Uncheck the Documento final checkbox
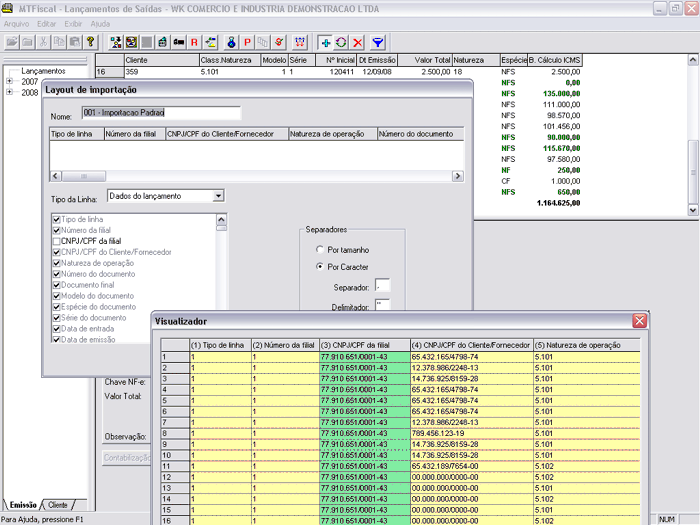The width and height of the screenshot is (700, 525). 56,285
